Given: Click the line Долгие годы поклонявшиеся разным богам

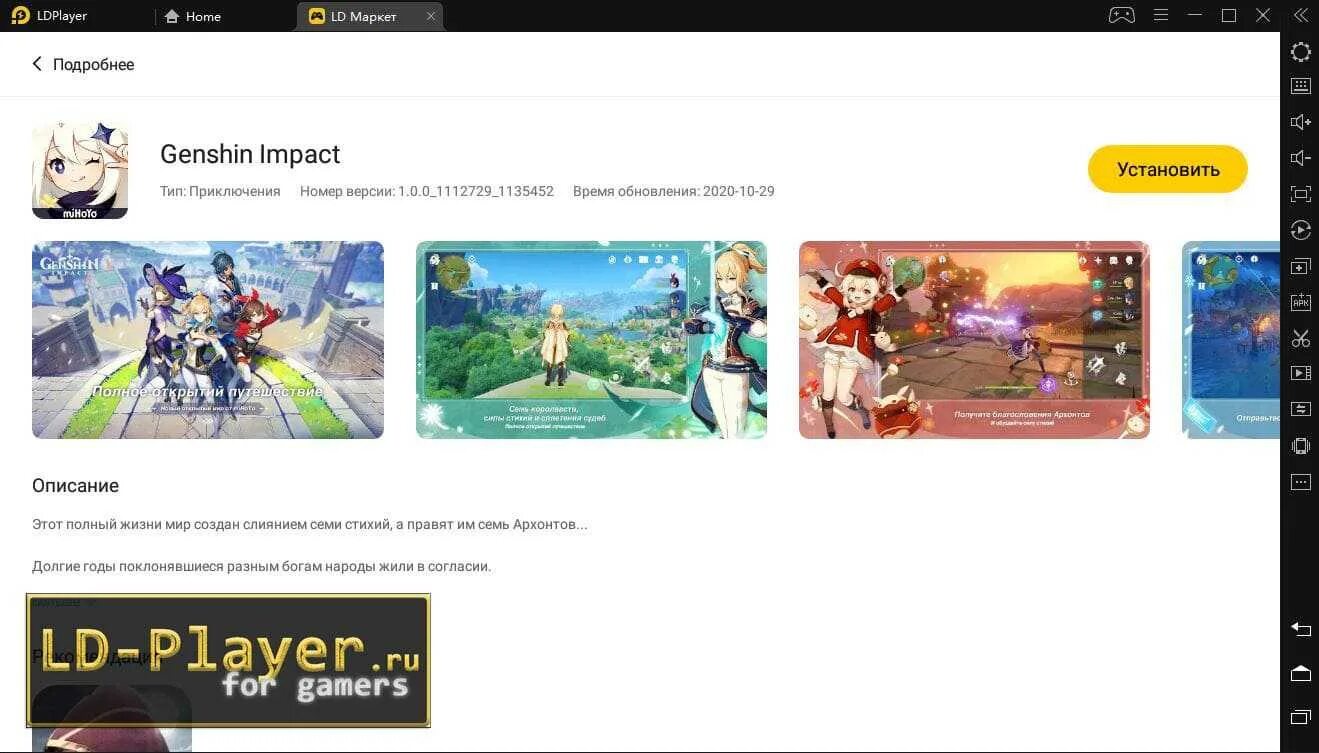Looking at the screenshot, I should click(x=262, y=566).
